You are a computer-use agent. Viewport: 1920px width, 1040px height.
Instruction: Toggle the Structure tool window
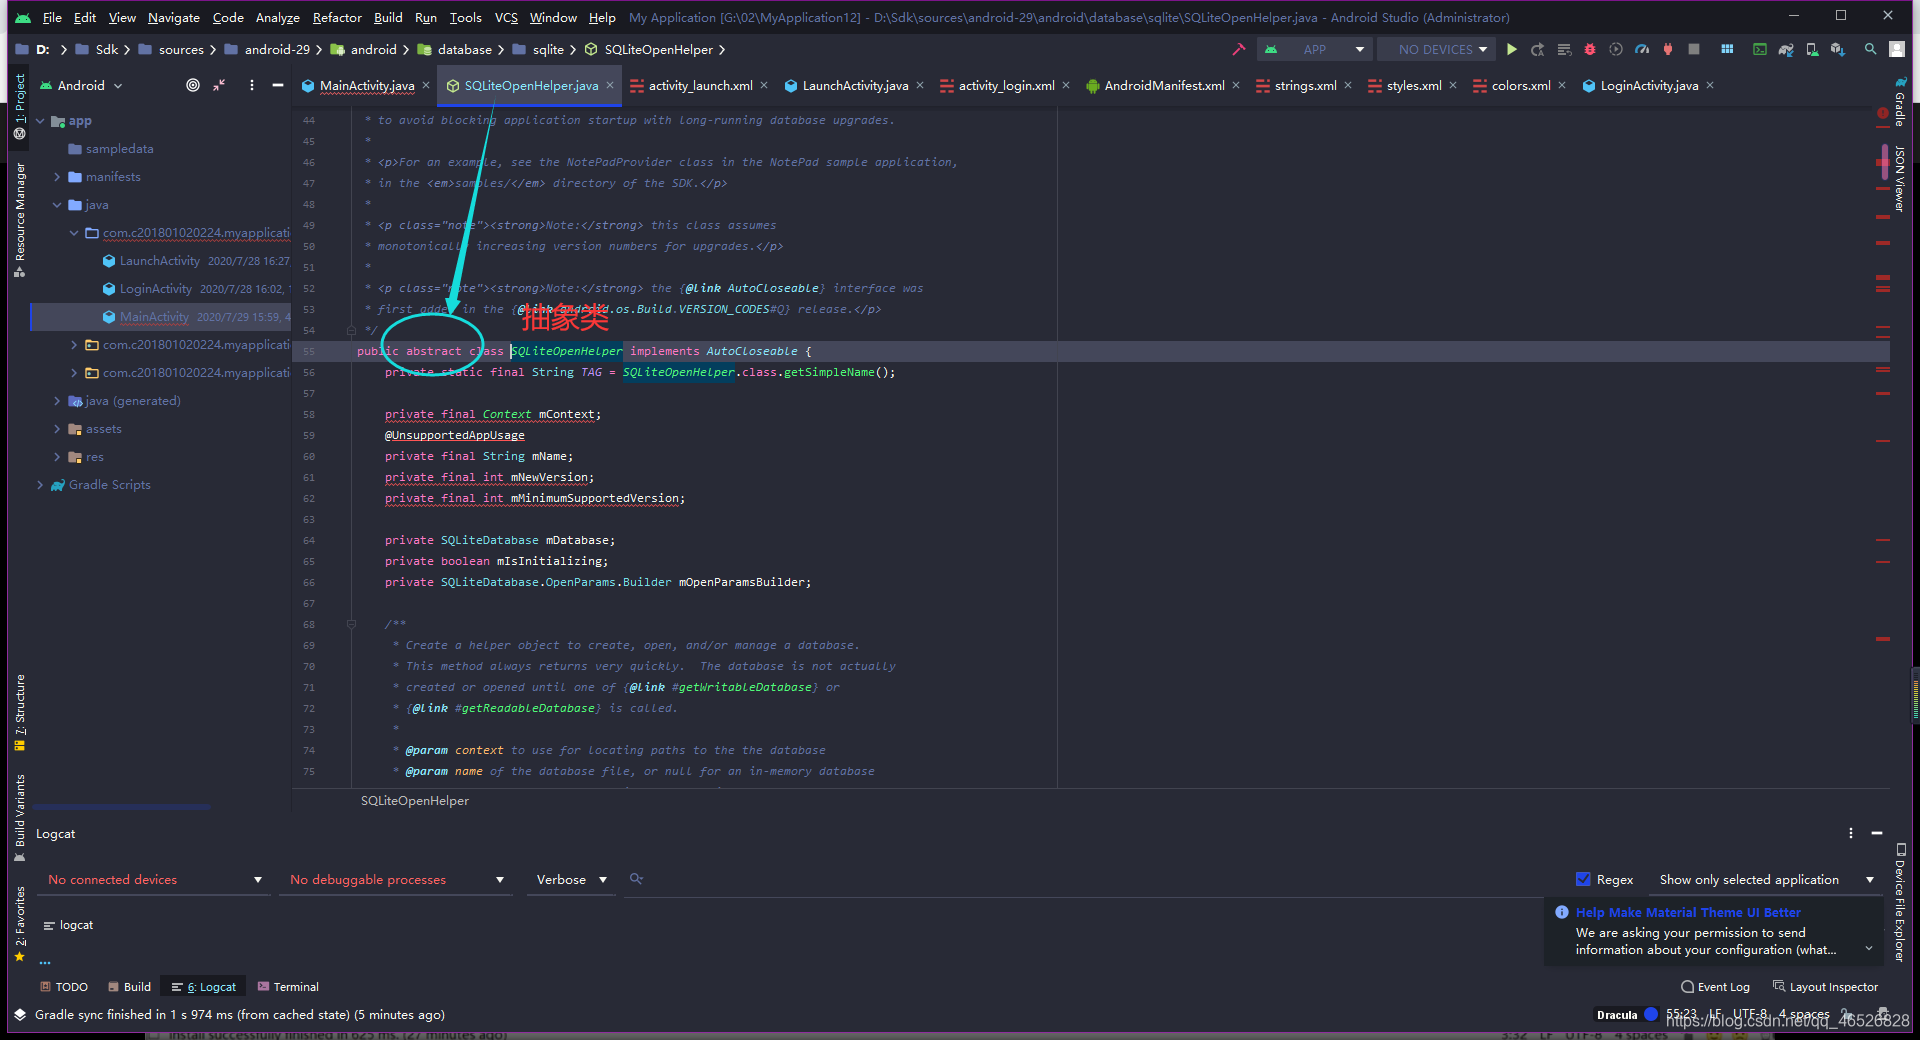[19, 712]
